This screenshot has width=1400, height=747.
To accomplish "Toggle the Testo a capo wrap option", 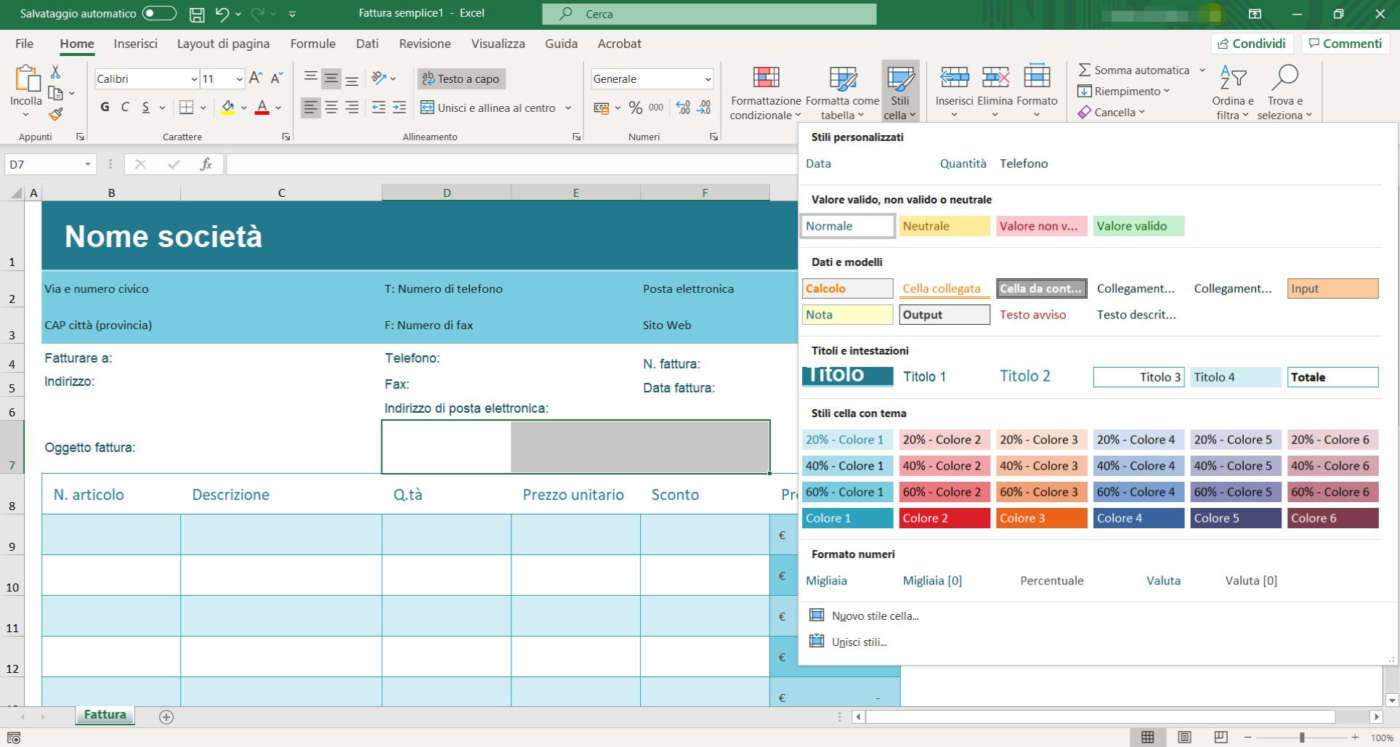I will click(x=460, y=79).
